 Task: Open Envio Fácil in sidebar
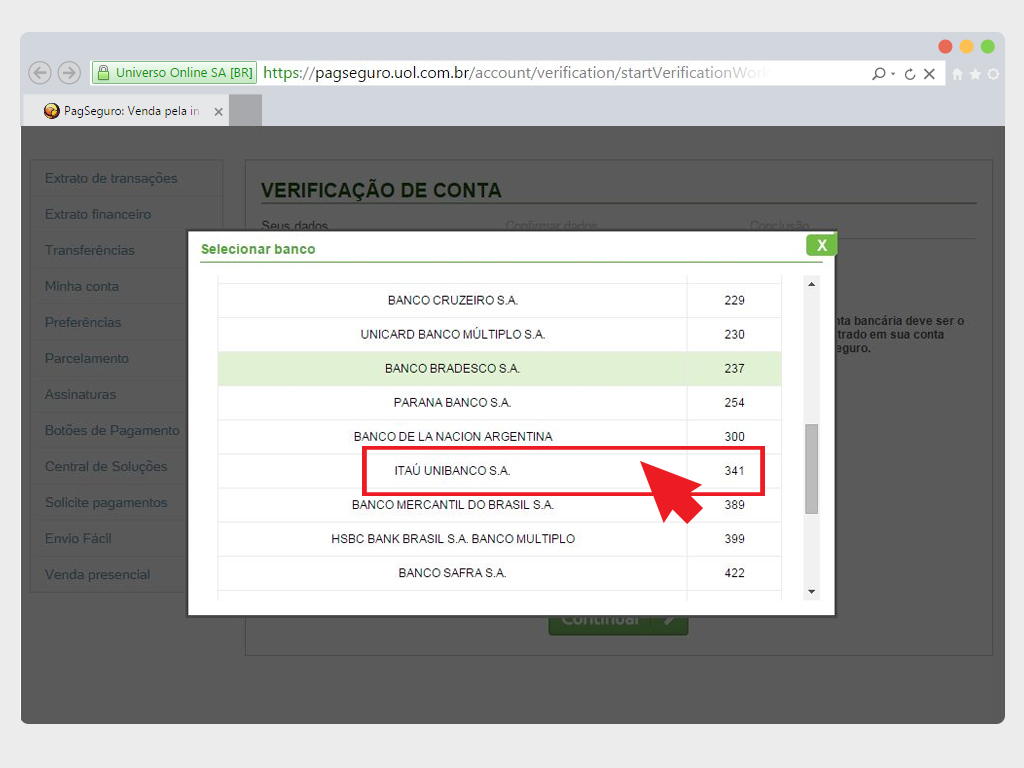pyautogui.click(x=78, y=538)
